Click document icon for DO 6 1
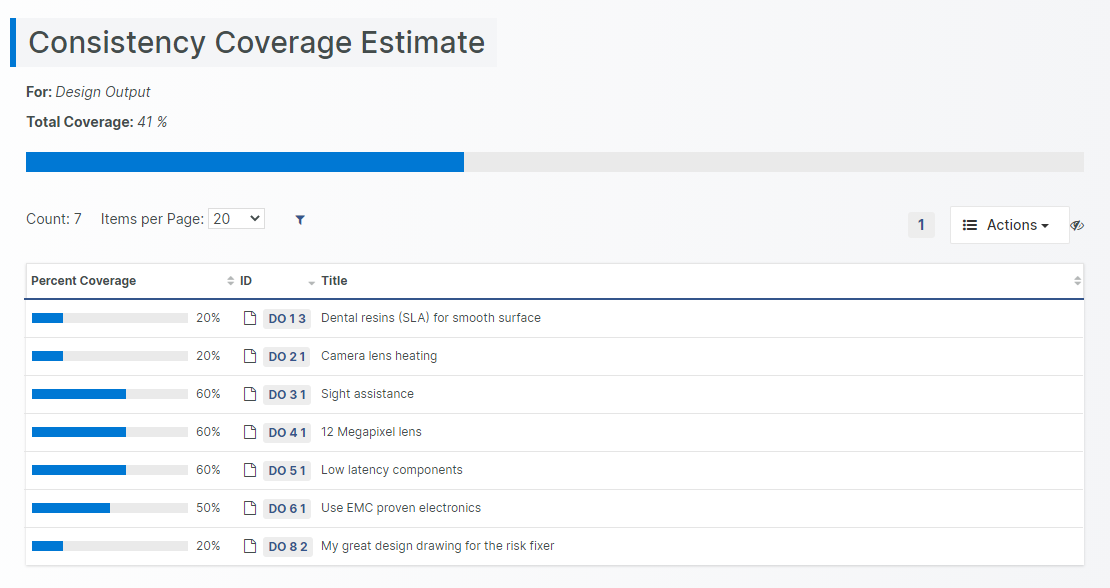The height and width of the screenshot is (588, 1110). (250, 508)
